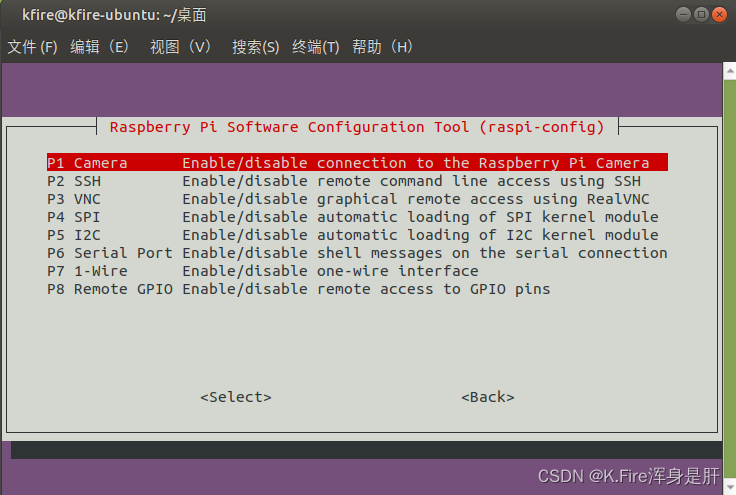Open the 搜索(S) menu

coord(255,47)
